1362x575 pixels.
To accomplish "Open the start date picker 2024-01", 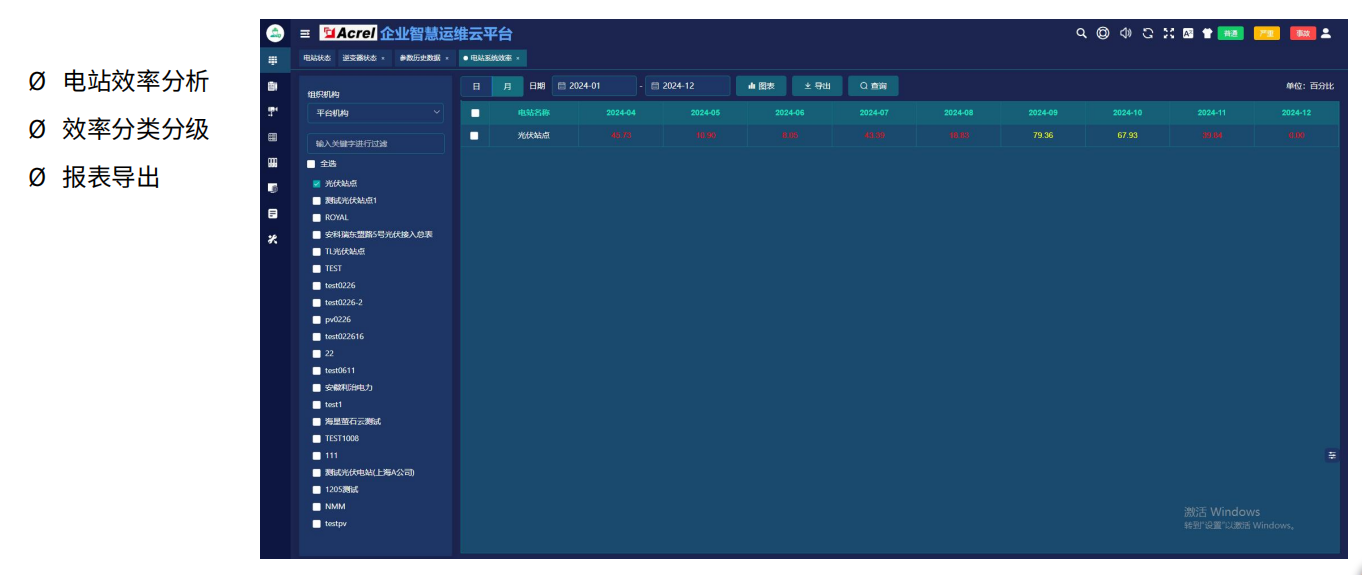I will point(594,86).
